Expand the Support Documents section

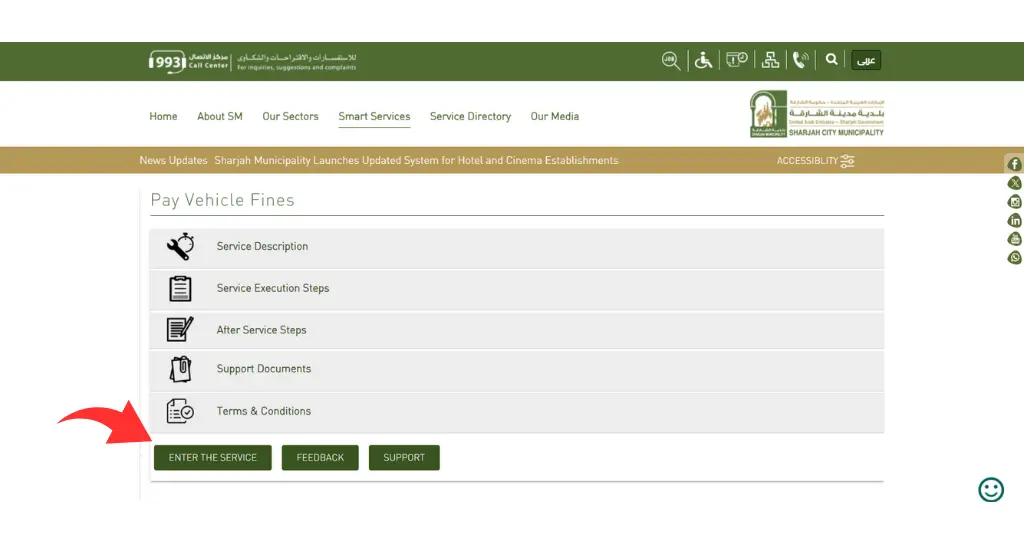(x=517, y=370)
